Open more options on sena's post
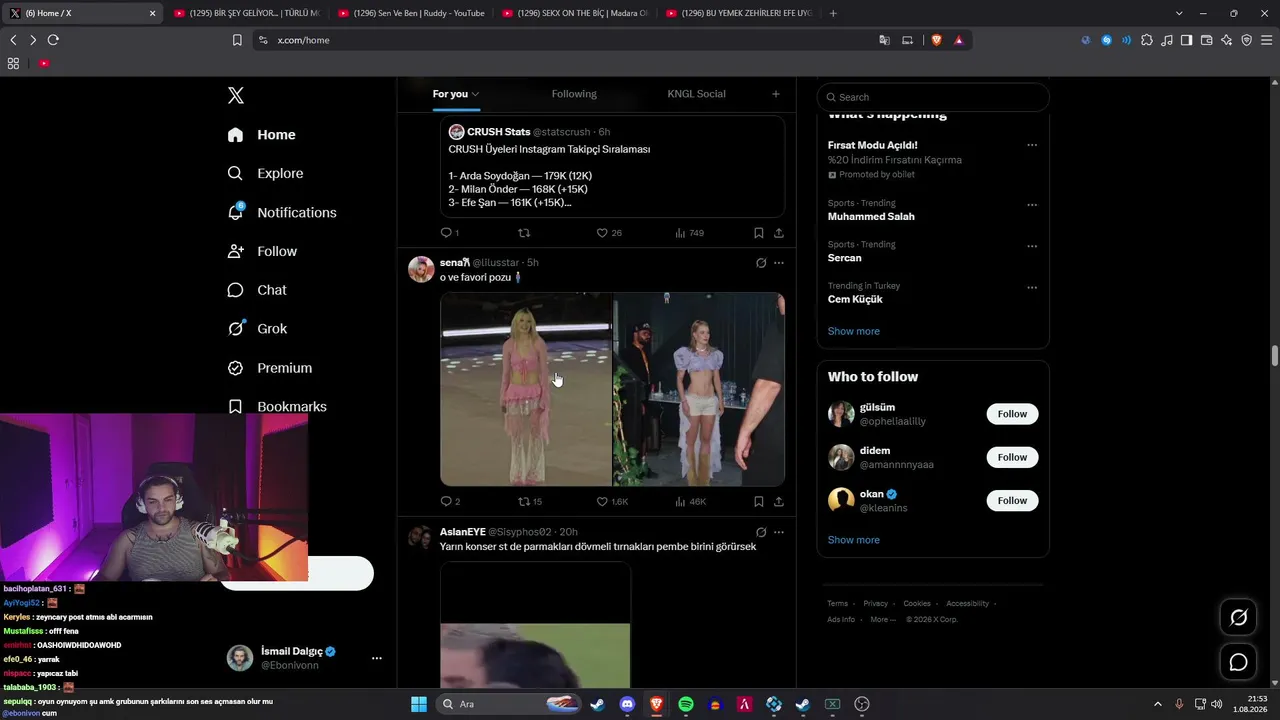The image size is (1280, 720). coord(779,263)
